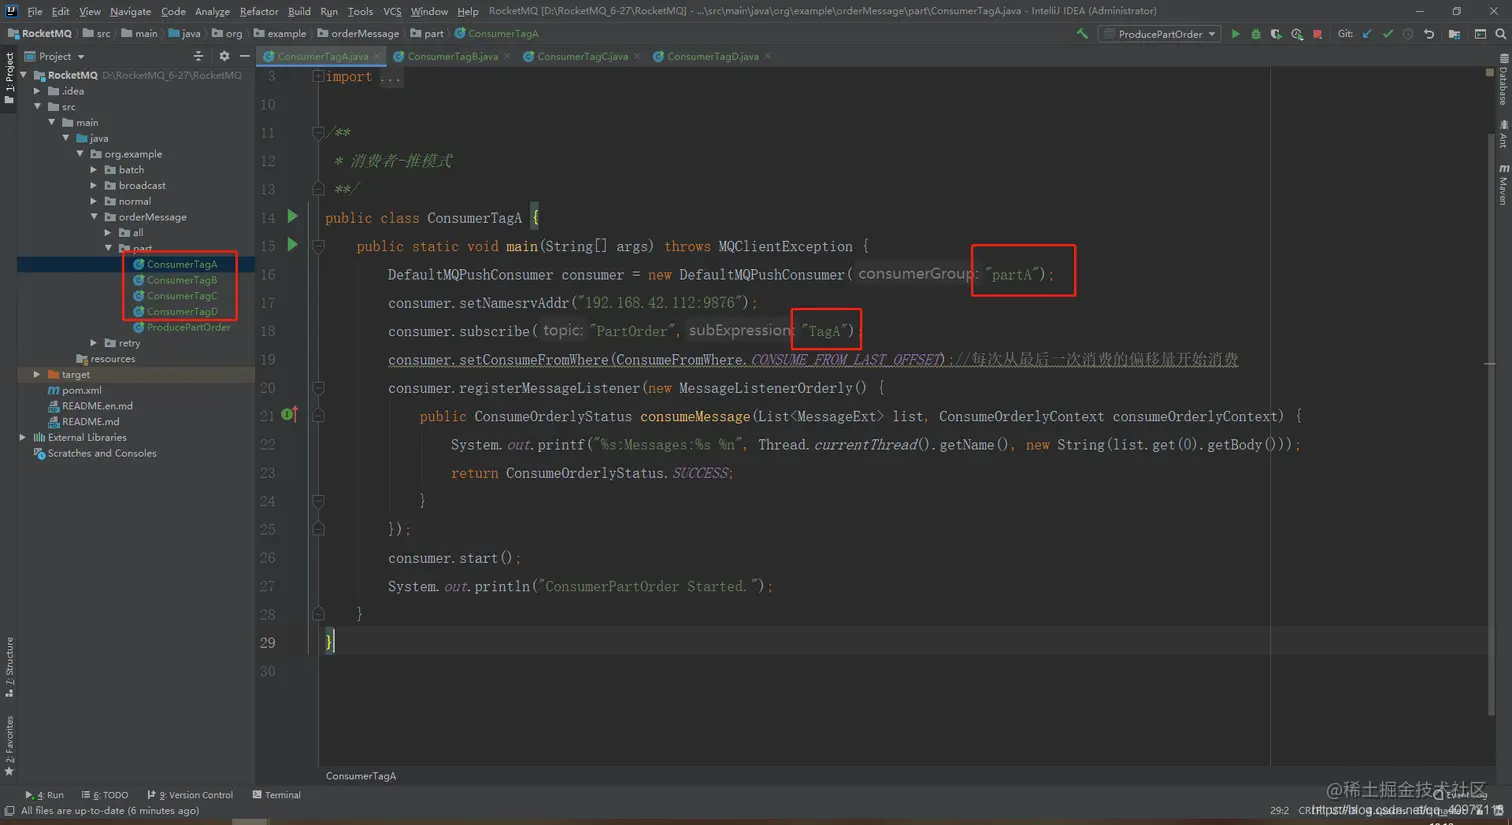Switch to ConsumerTagD.java tab
Viewport: 1512px width, 825px height.
(712, 56)
